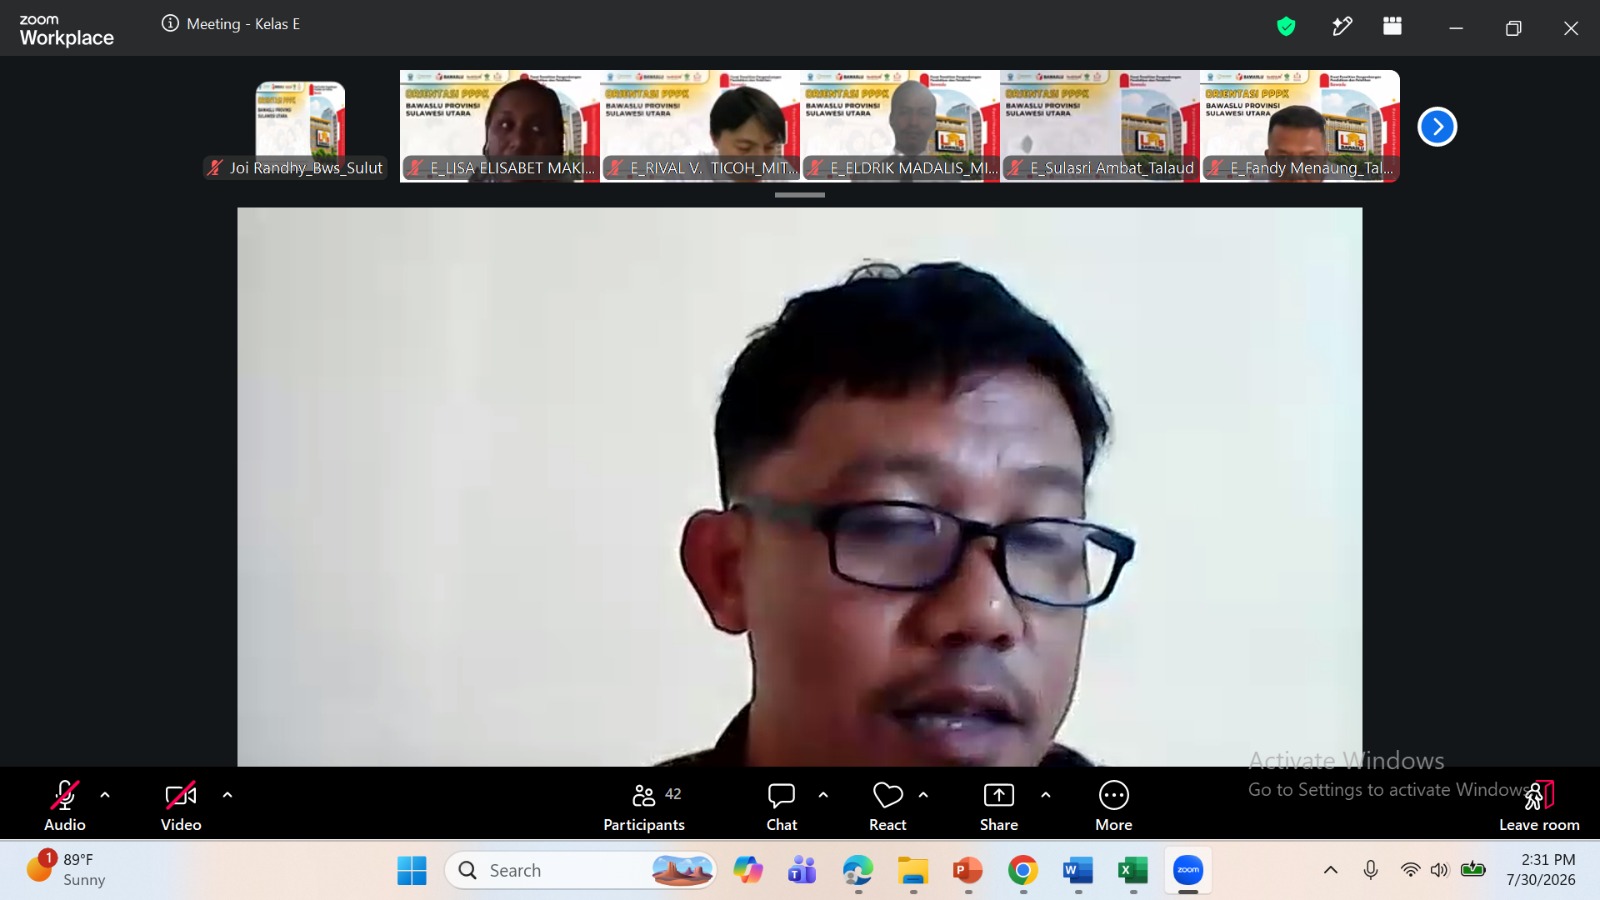Start screen Share
1600x900 pixels.
(x=999, y=806)
